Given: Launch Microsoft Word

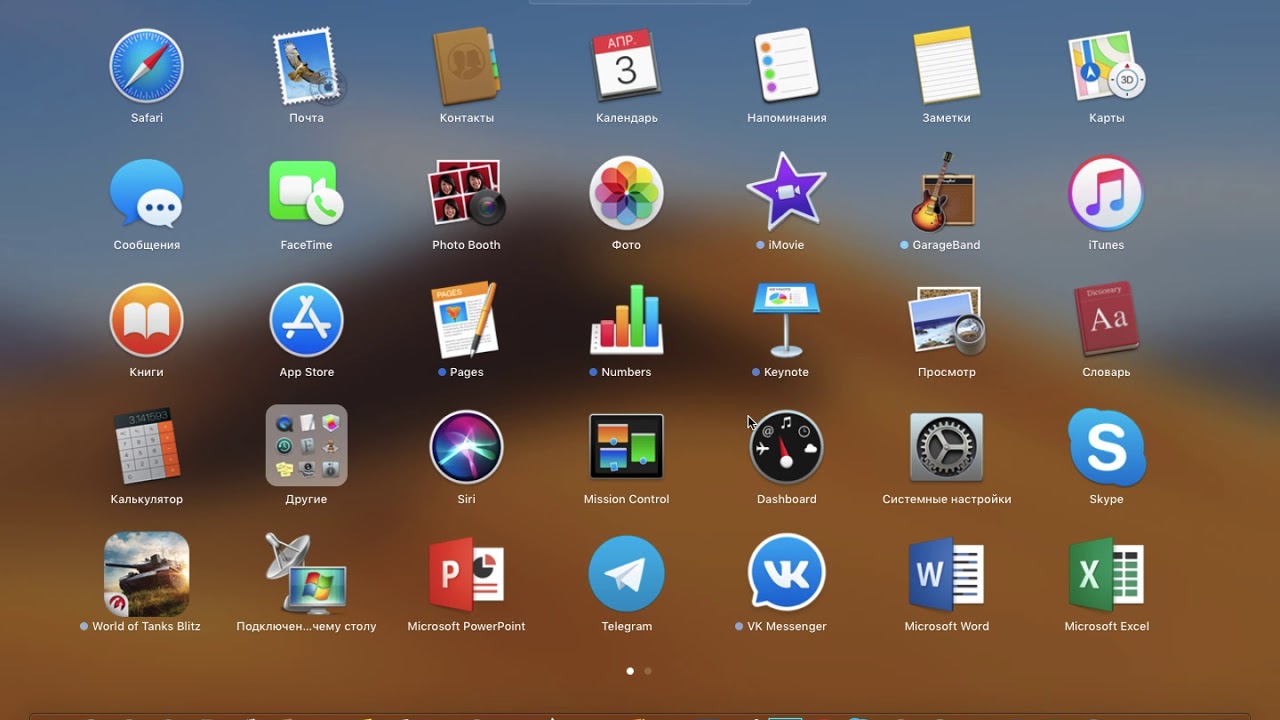Looking at the screenshot, I should pyautogui.click(x=947, y=574).
